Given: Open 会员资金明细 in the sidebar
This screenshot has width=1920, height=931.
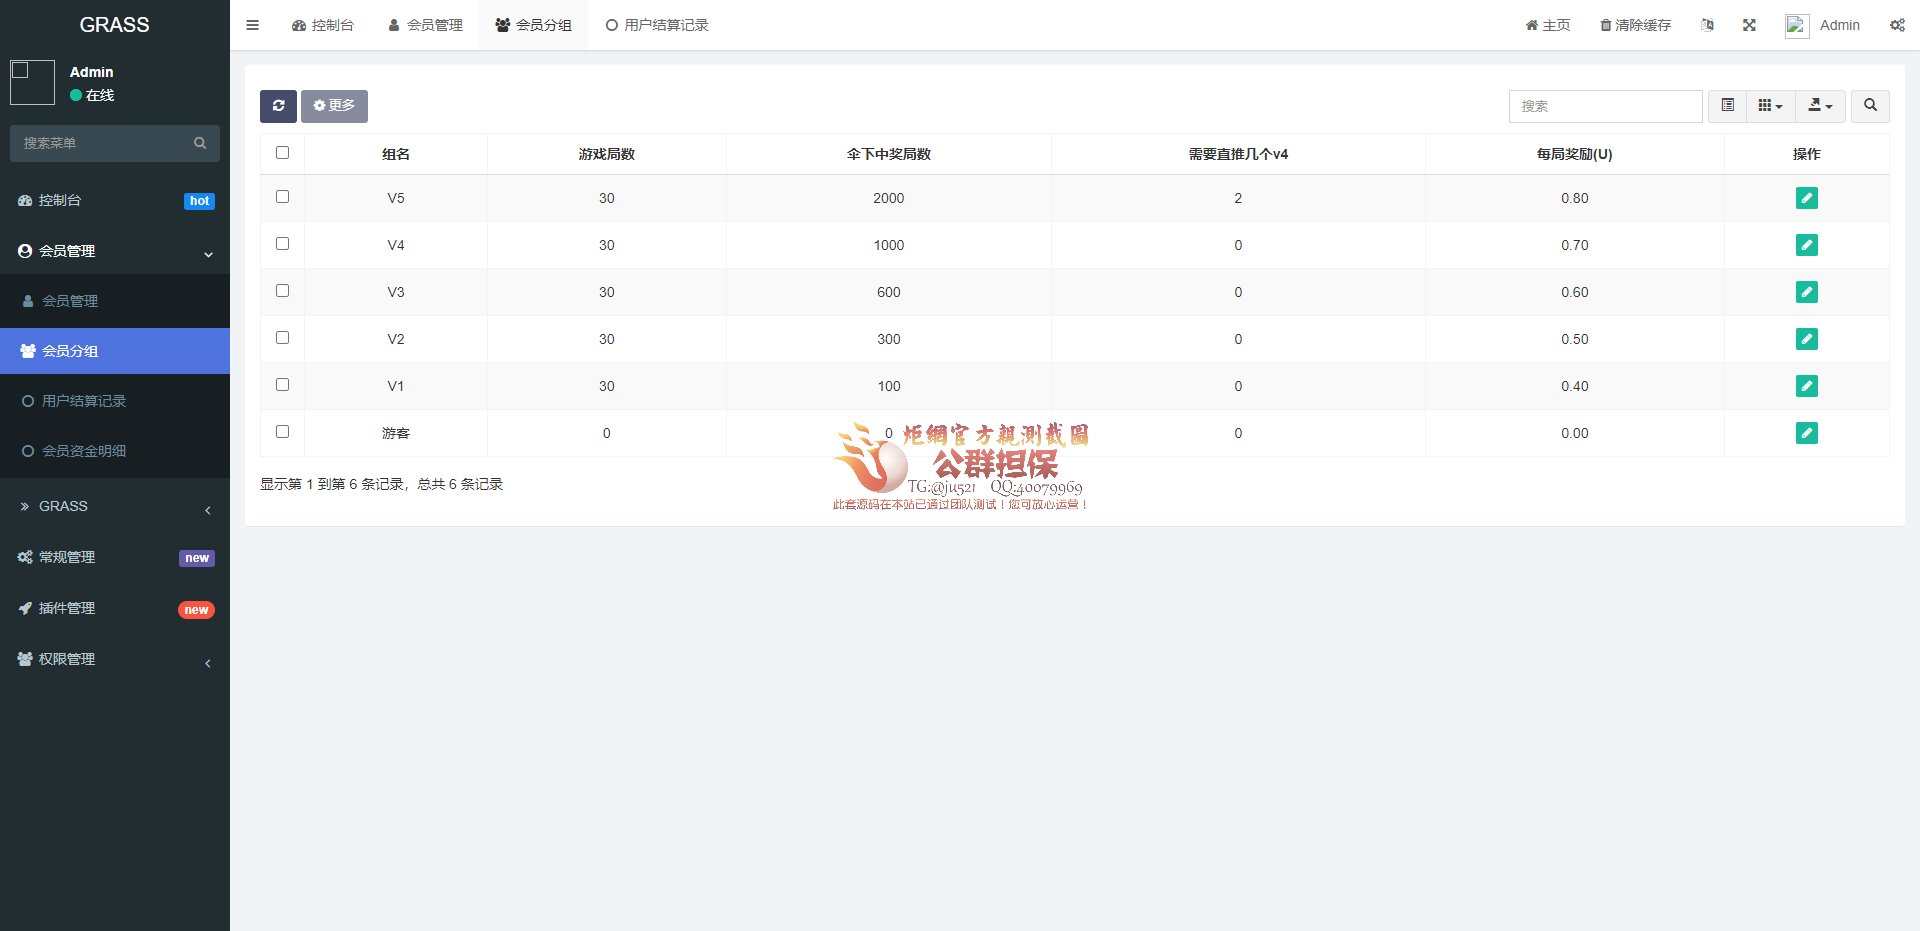Looking at the screenshot, I should (84, 451).
